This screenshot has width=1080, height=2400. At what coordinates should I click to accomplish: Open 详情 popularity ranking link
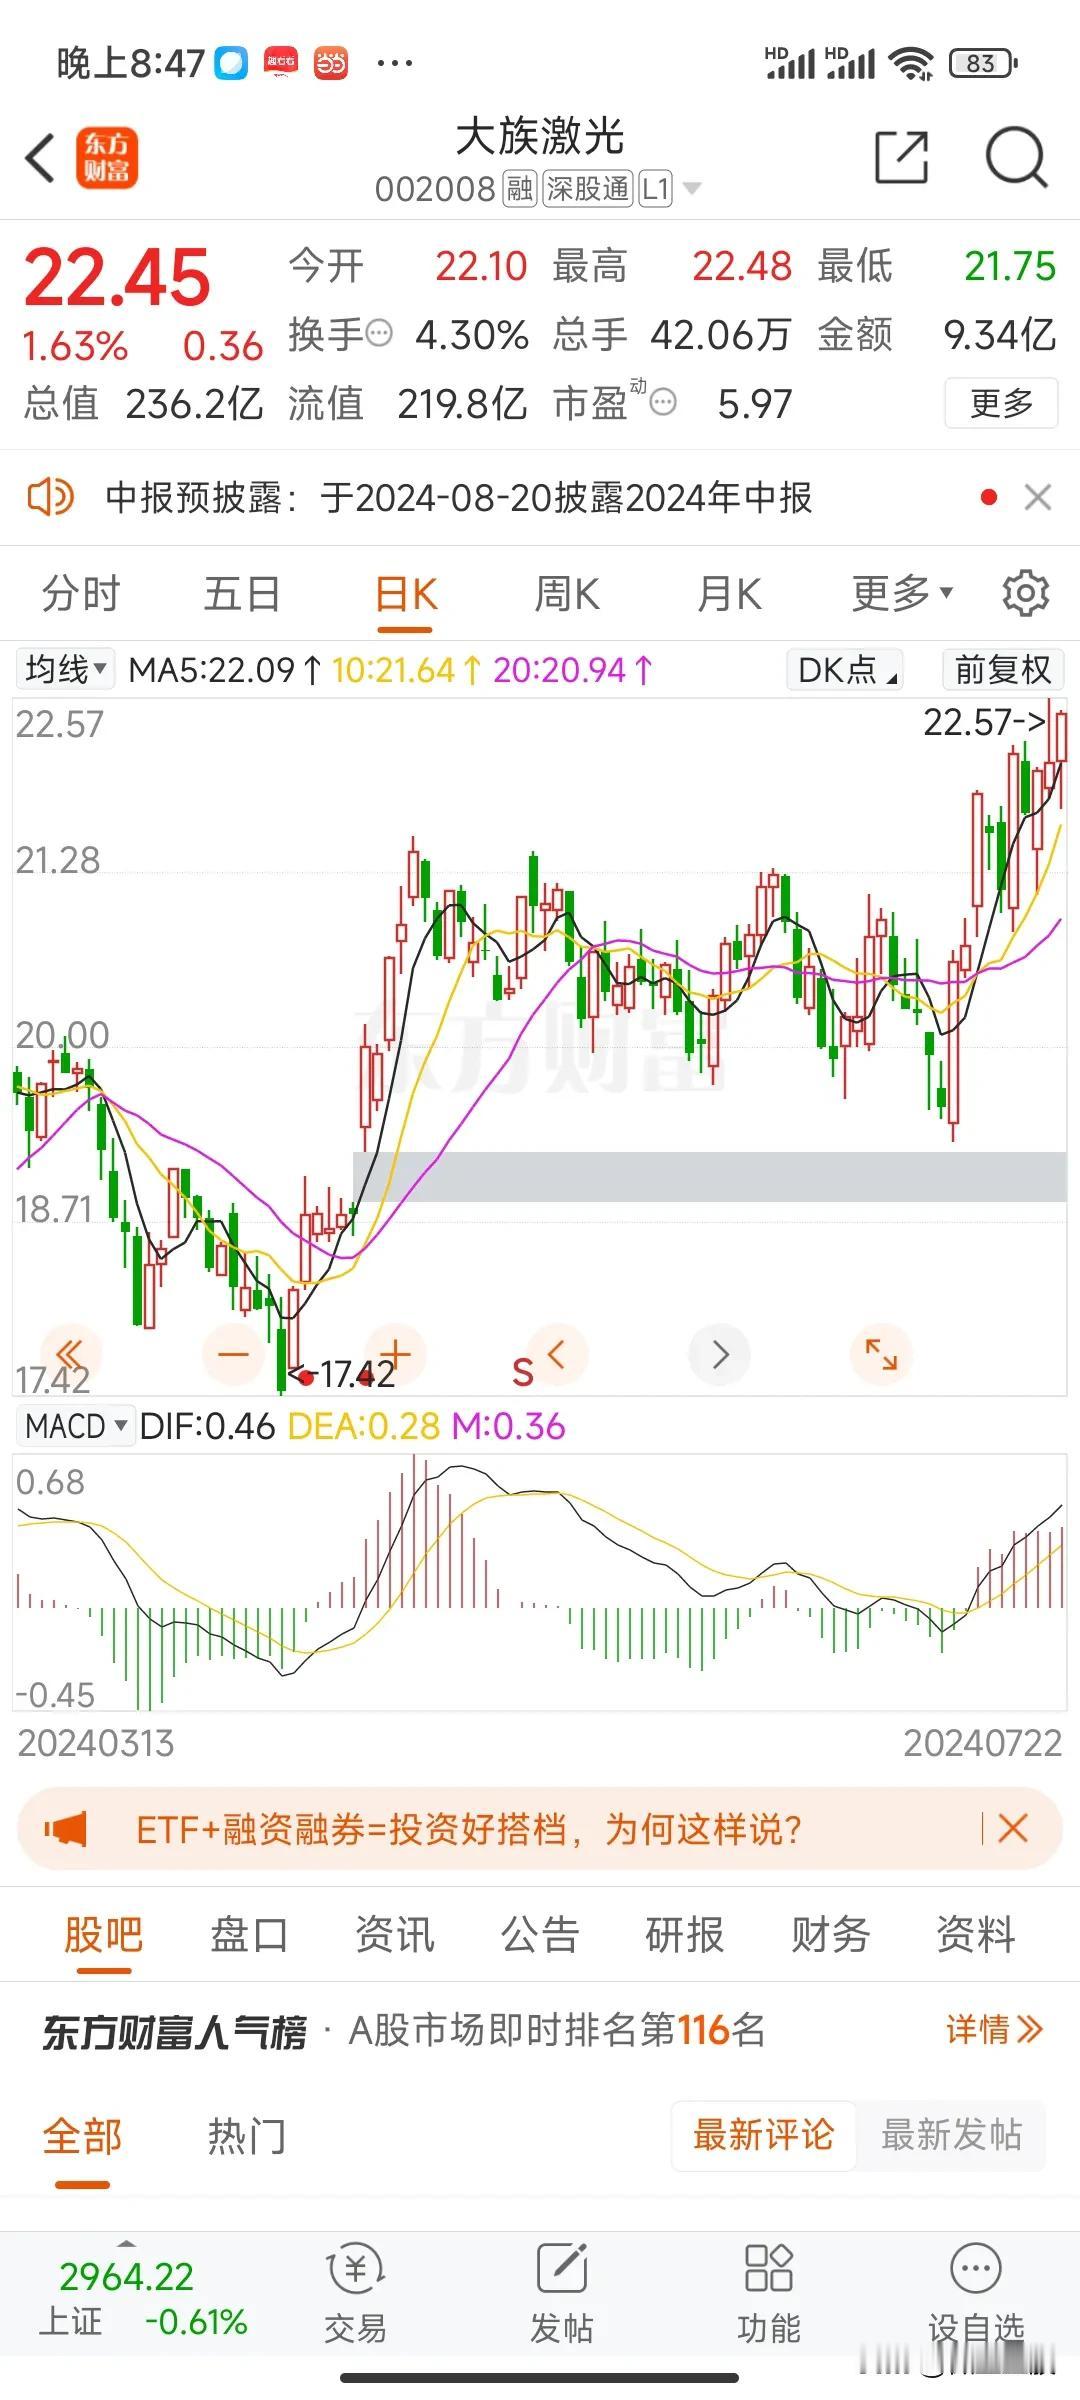pyautogui.click(x=995, y=2030)
